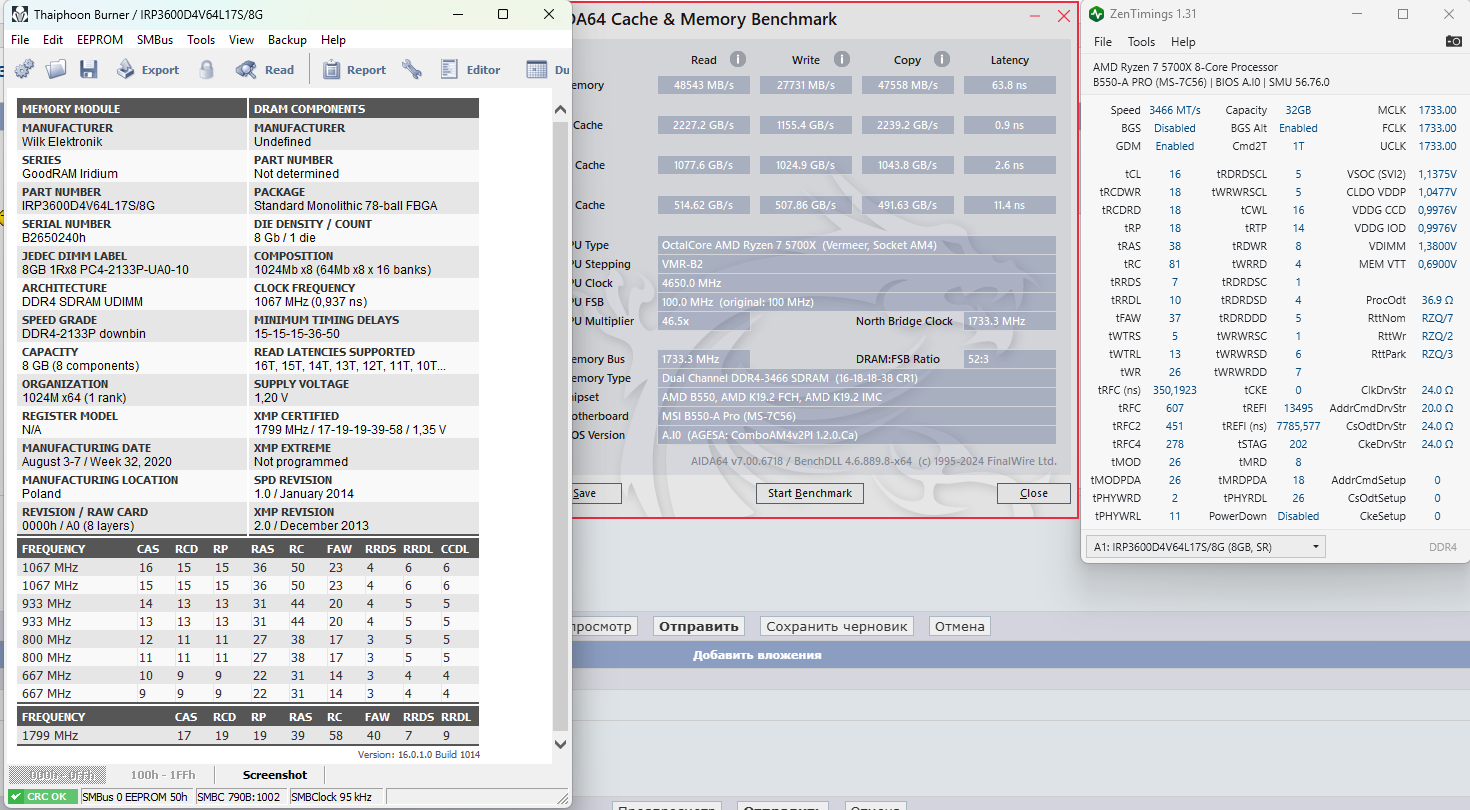Open the Edit menu in Thaiphoon Burner

click(x=53, y=40)
